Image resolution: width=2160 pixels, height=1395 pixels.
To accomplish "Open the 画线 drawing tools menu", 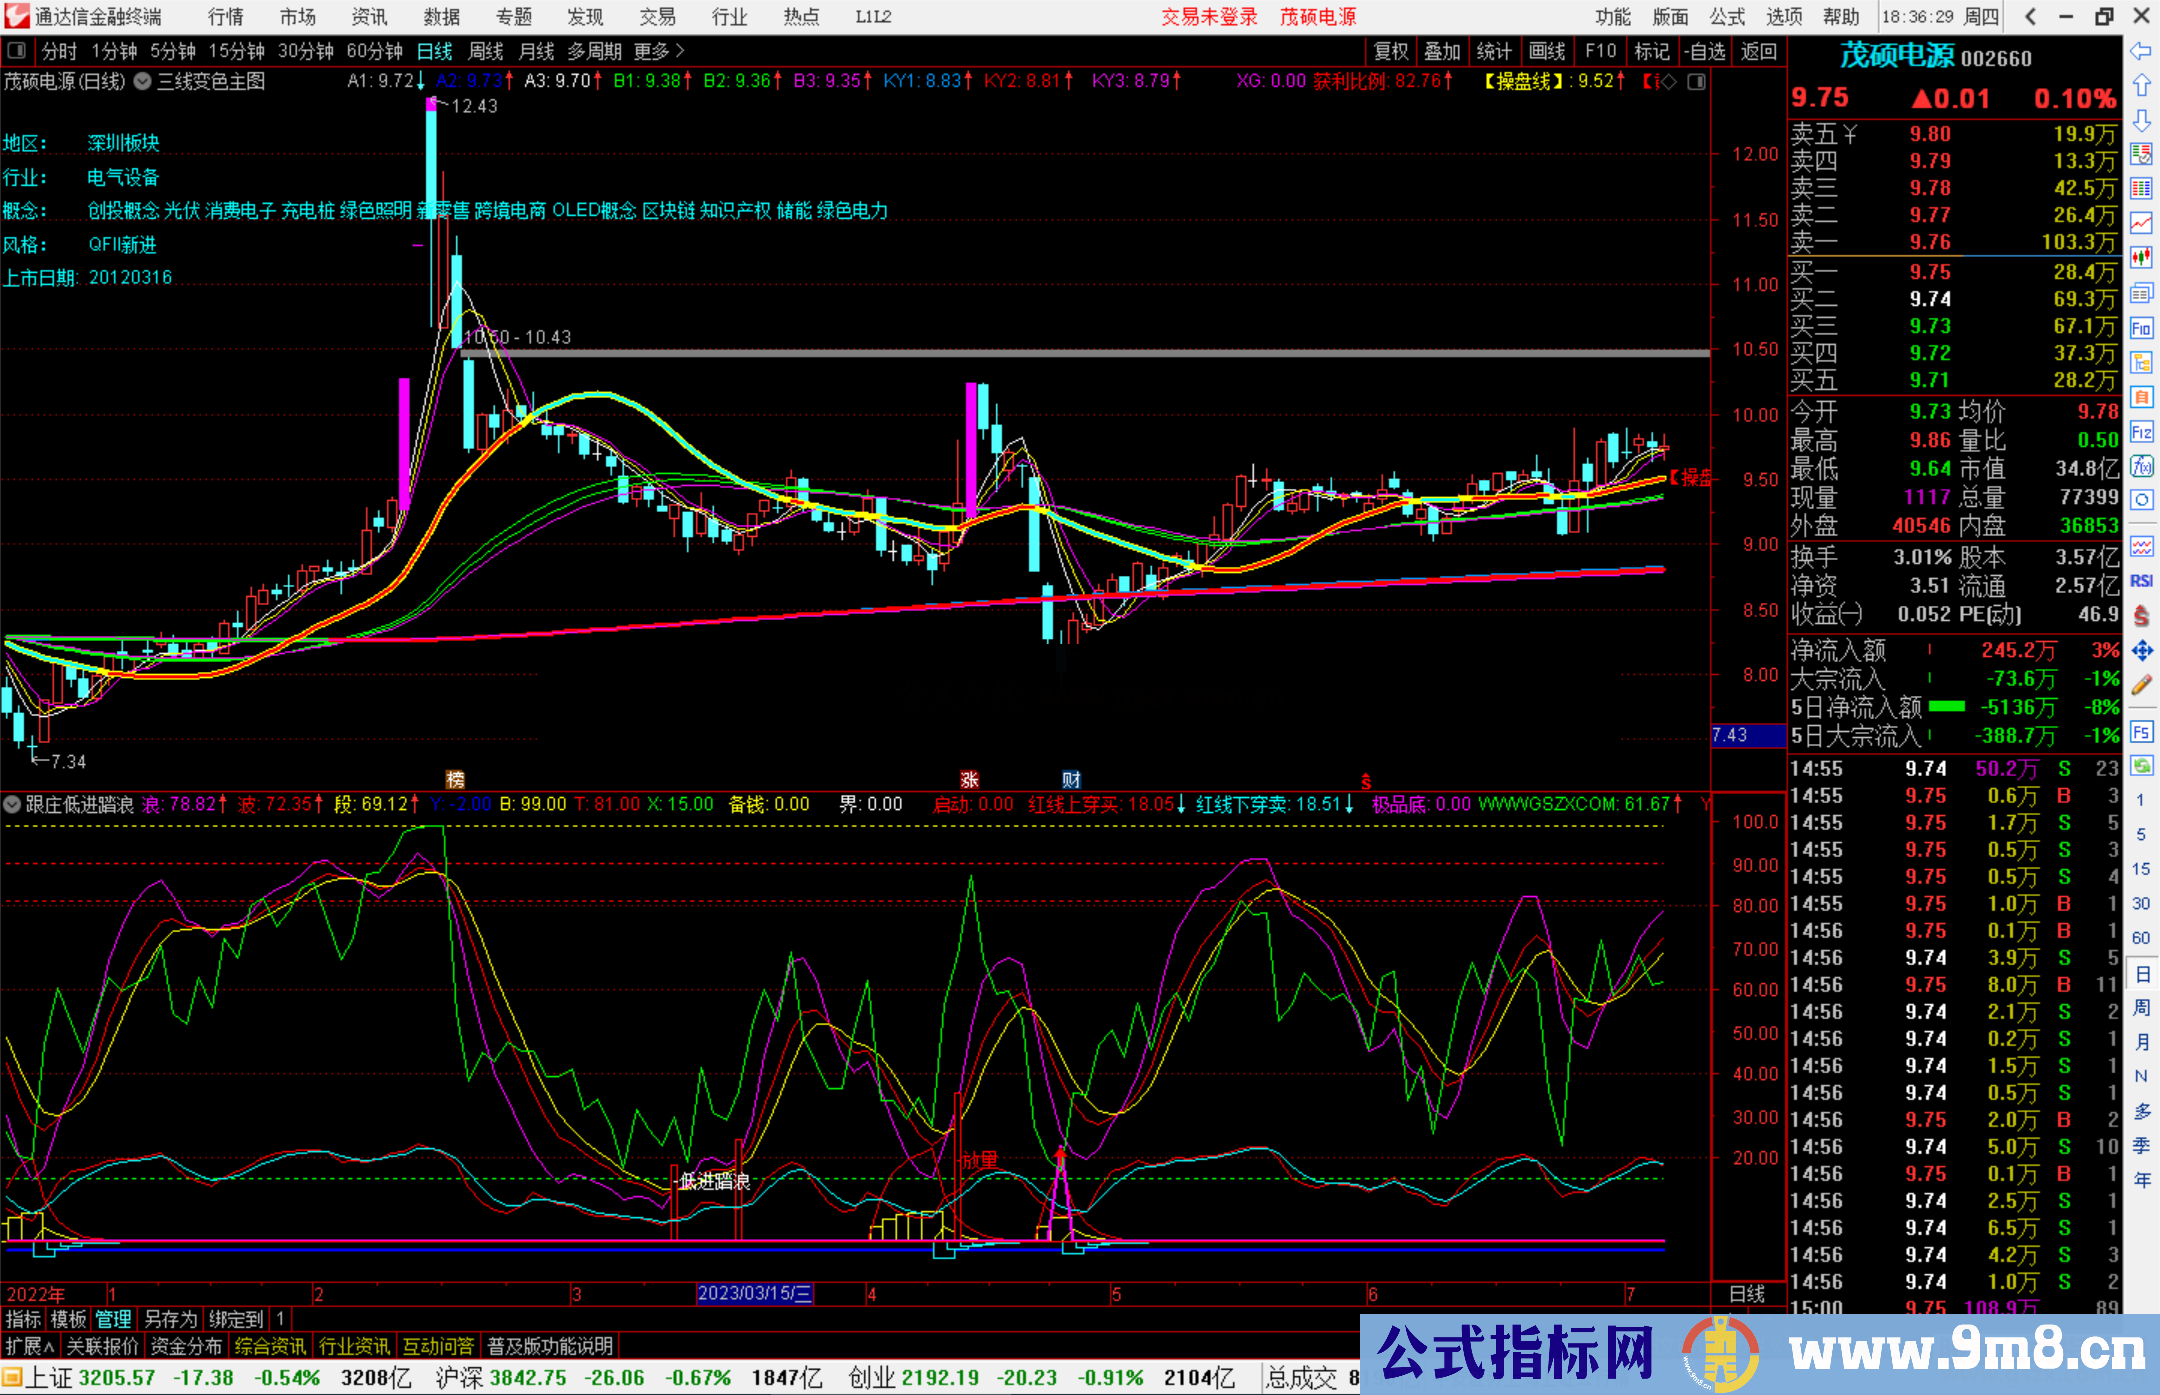I will [1546, 51].
